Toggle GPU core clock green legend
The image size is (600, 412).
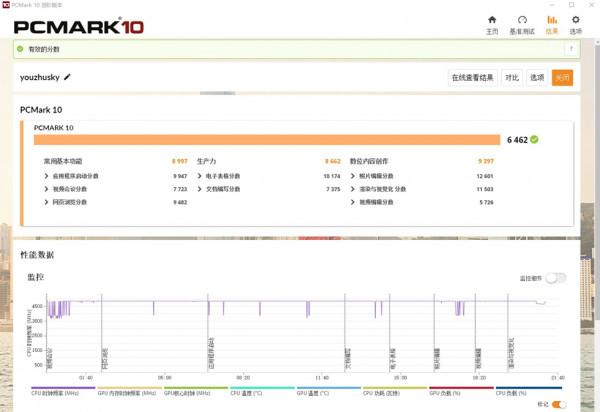(196, 391)
